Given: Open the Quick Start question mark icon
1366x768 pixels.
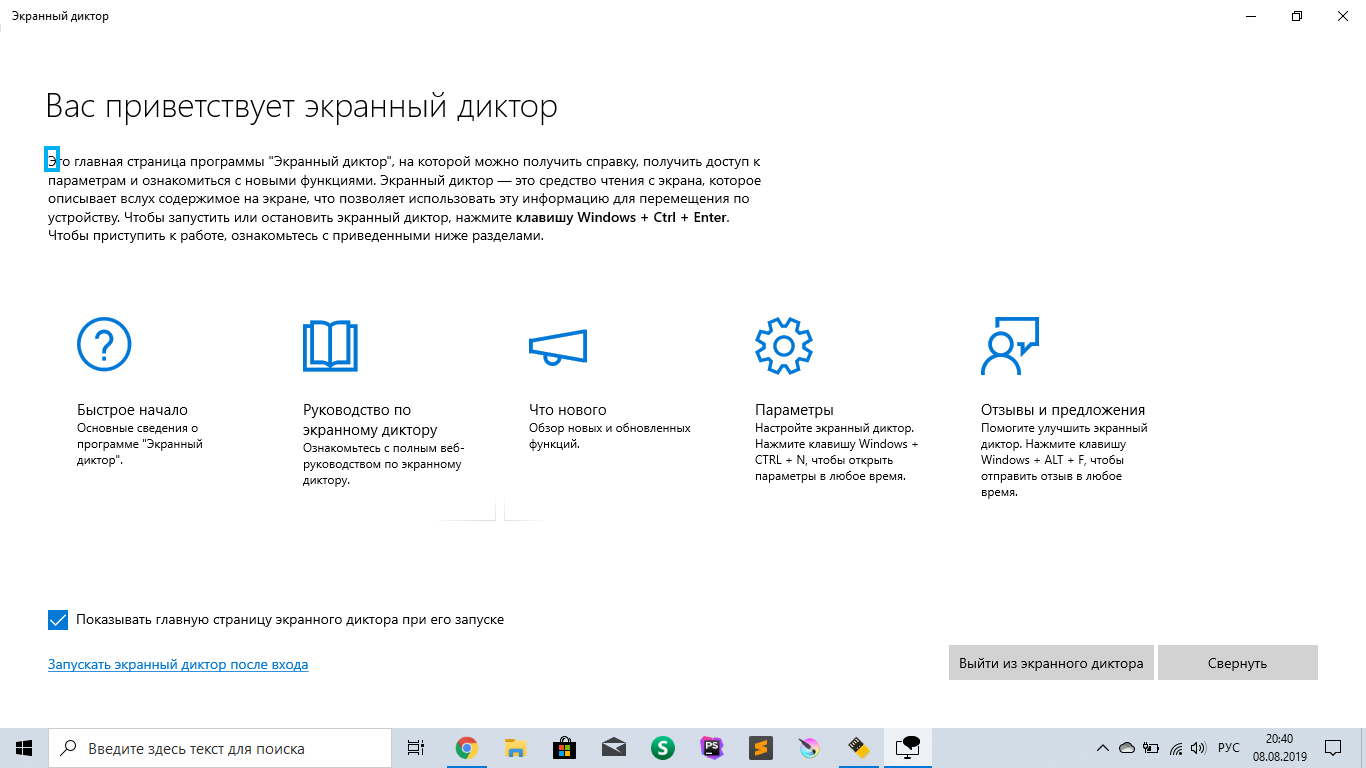Looking at the screenshot, I should pyautogui.click(x=104, y=345).
